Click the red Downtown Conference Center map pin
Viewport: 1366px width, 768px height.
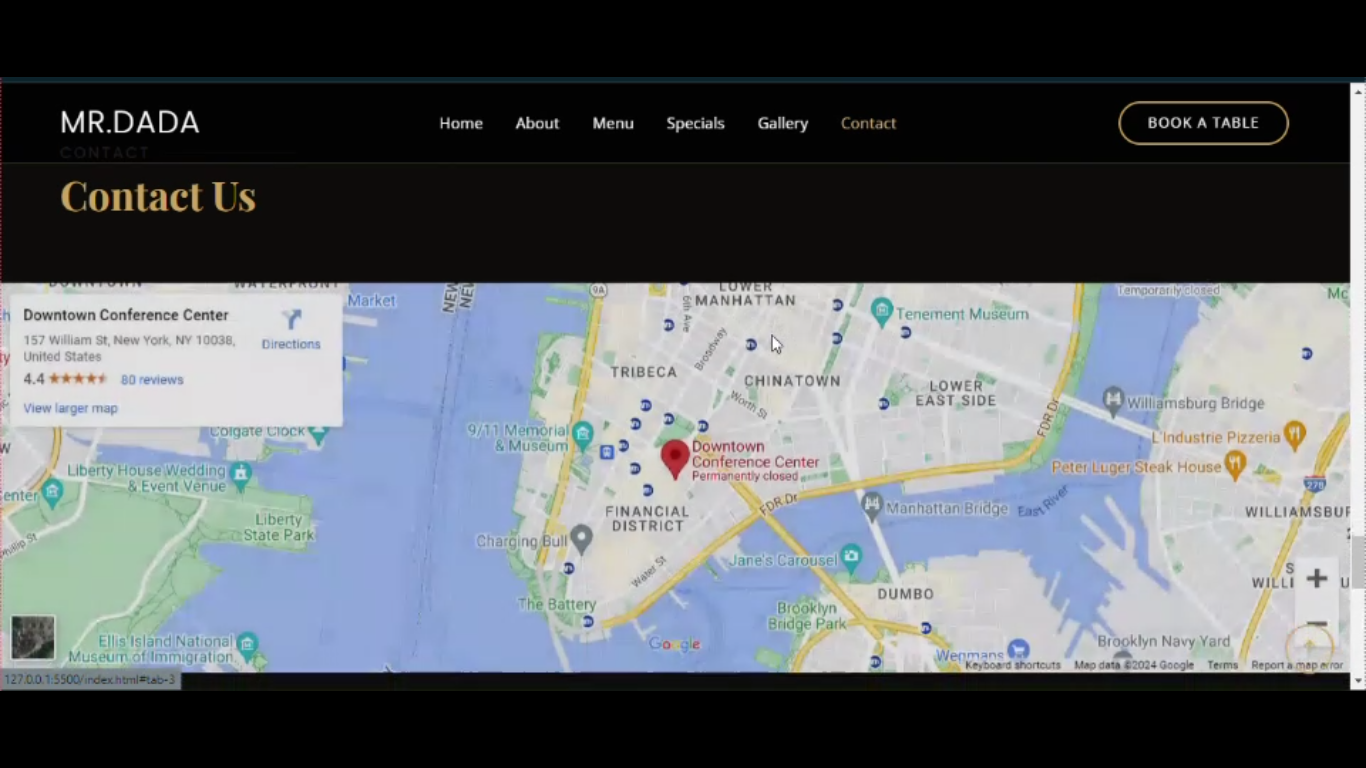pyautogui.click(x=675, y=458)
